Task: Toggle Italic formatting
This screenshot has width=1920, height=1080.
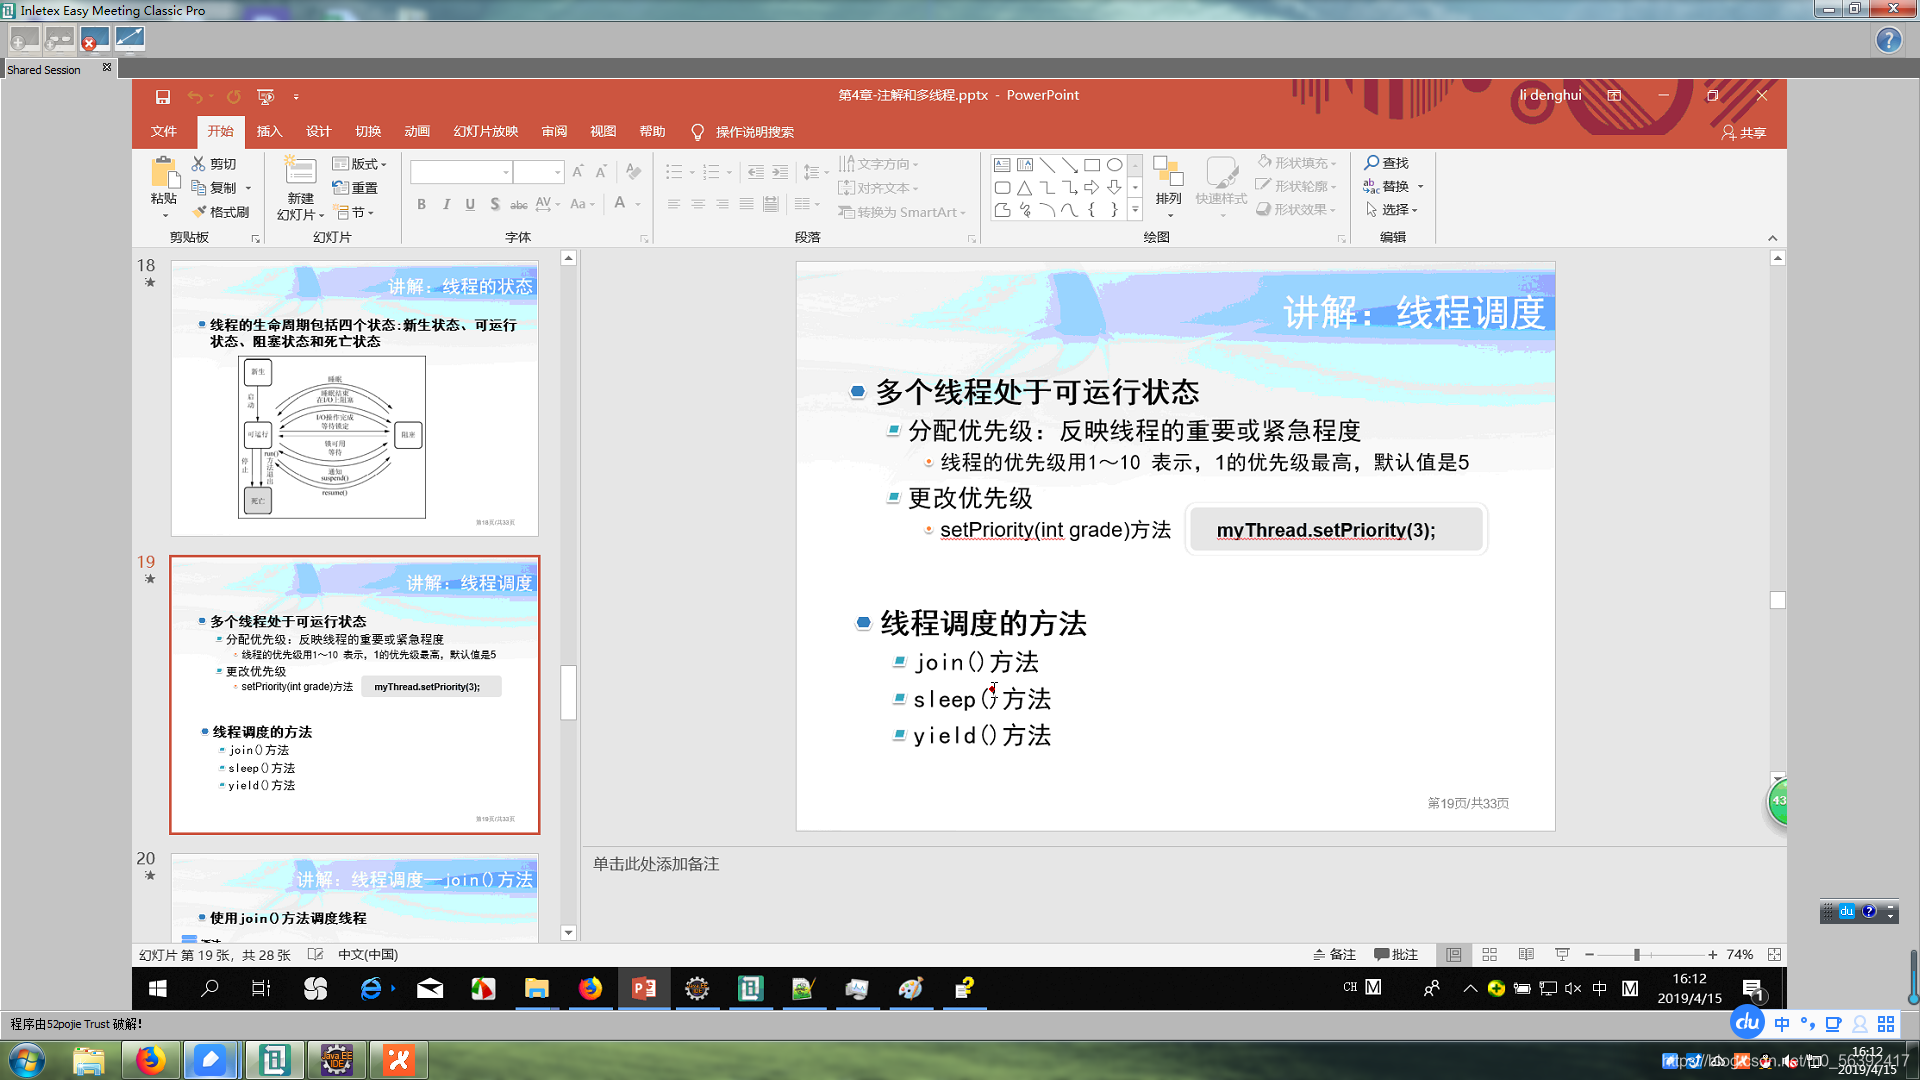Action: (446, 204)
